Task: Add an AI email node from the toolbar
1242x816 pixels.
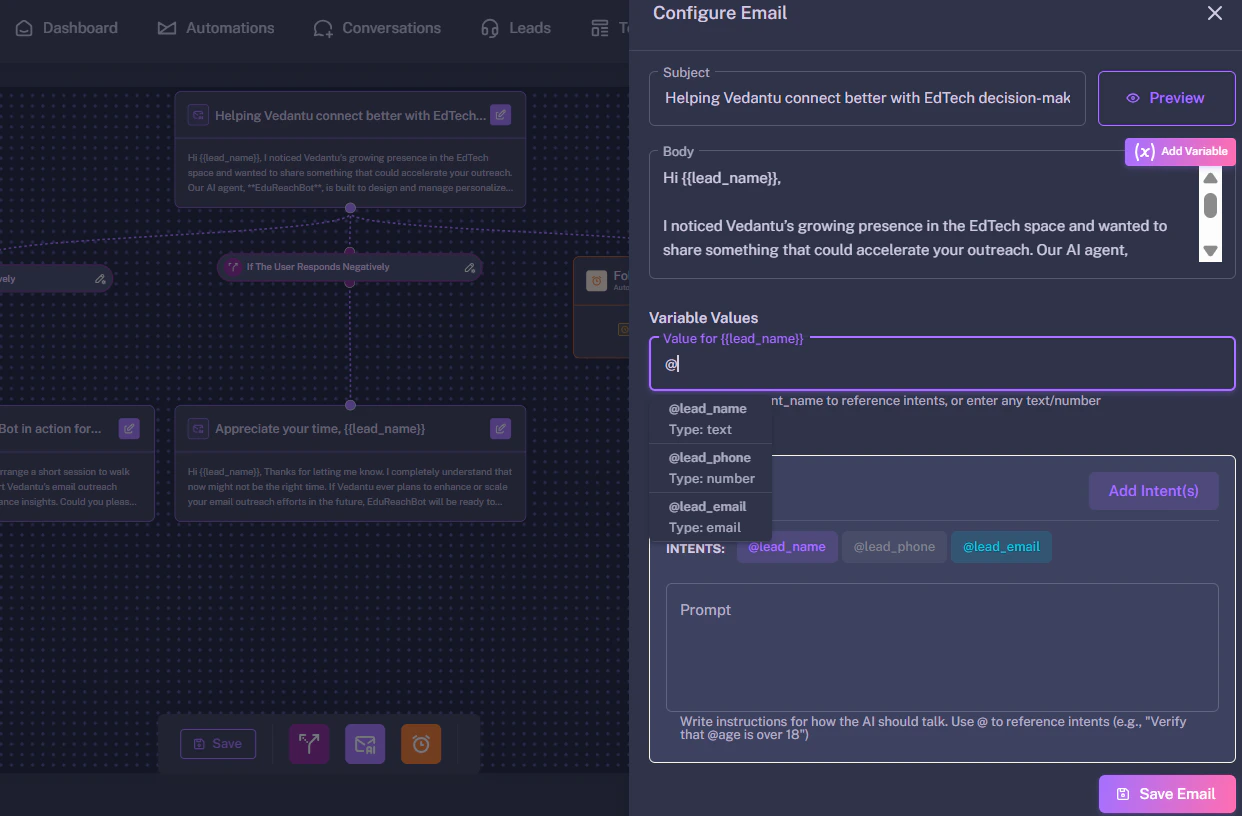Action: pyautogui.click(x=365, y=743)
